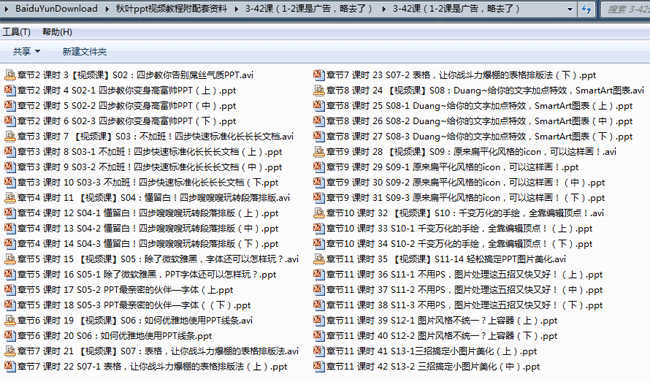Open the address bar history dropdown arrow
Viewport: 650px width, 382px height.
[570, 9]
